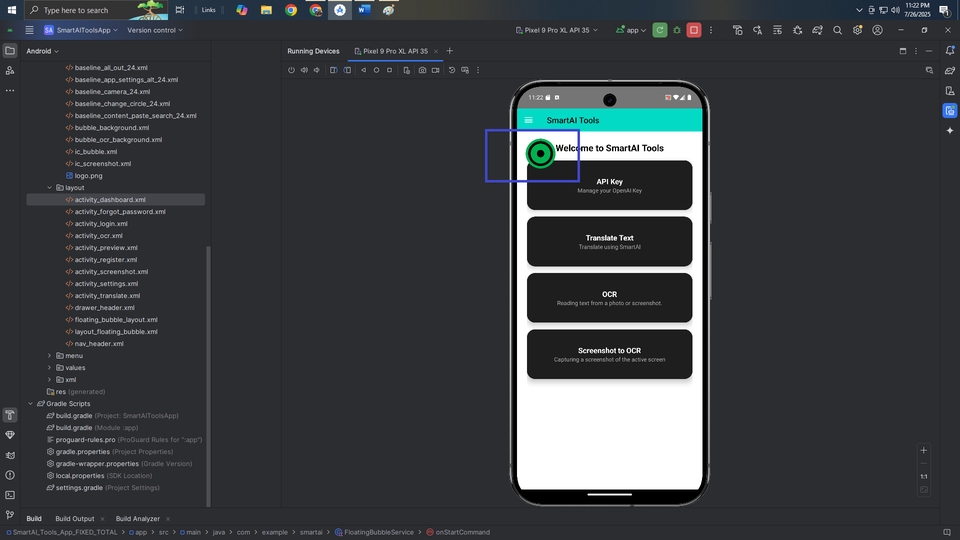Tap the Translate Text card

click(609, 241)
